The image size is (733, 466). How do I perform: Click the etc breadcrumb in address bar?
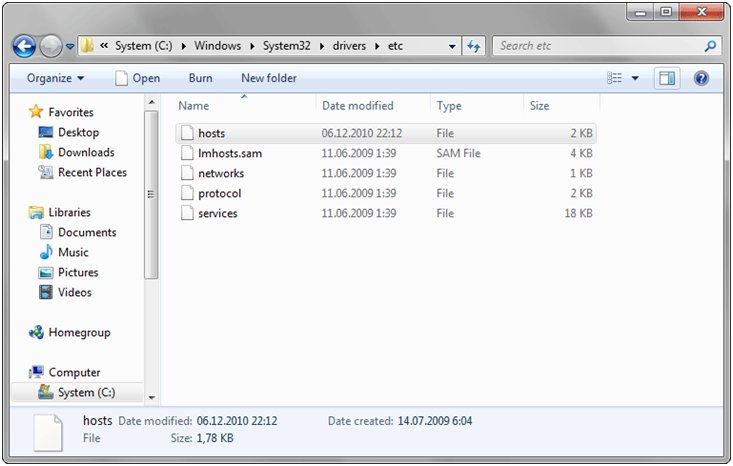395,46
